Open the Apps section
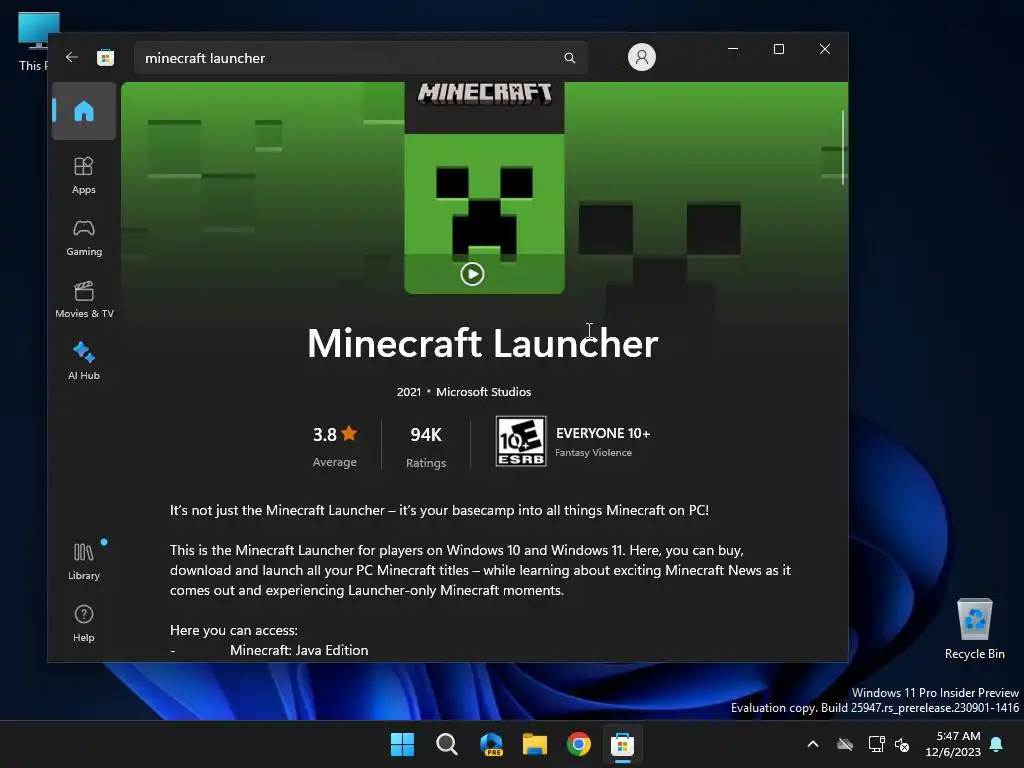 click(84, 175)
